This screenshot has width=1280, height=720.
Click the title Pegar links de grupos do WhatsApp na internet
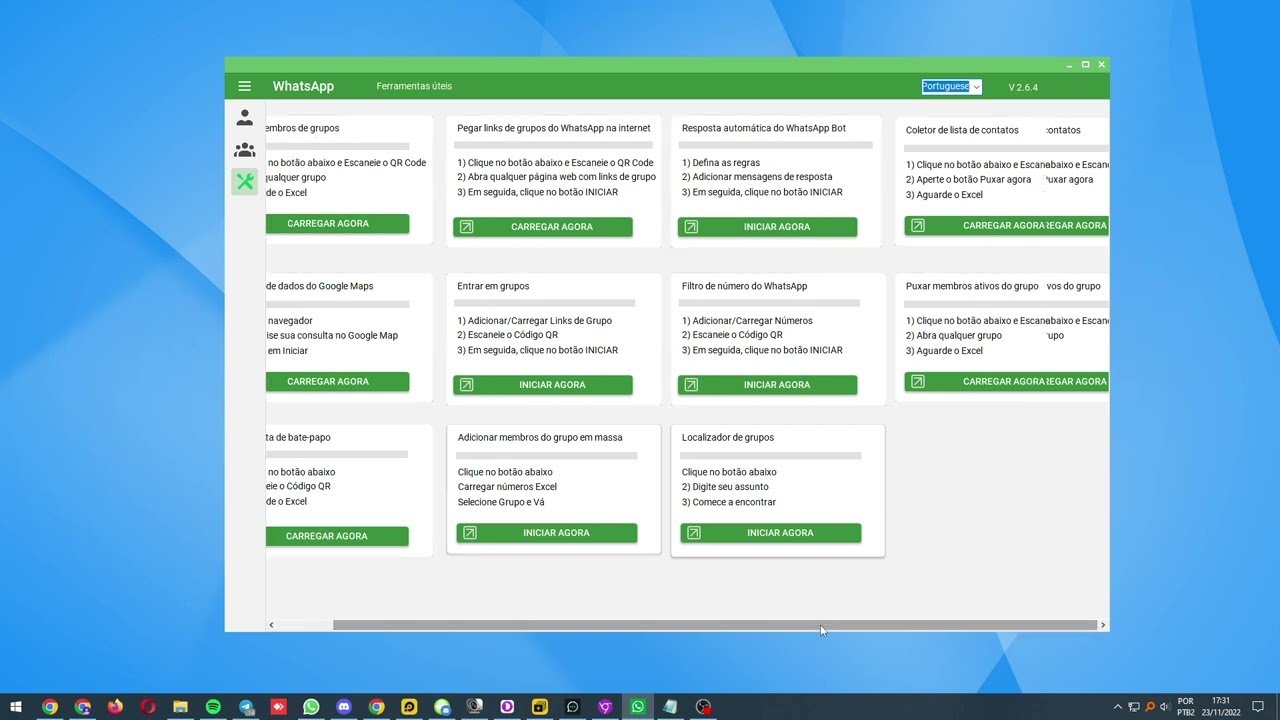(x=554, y=128)
